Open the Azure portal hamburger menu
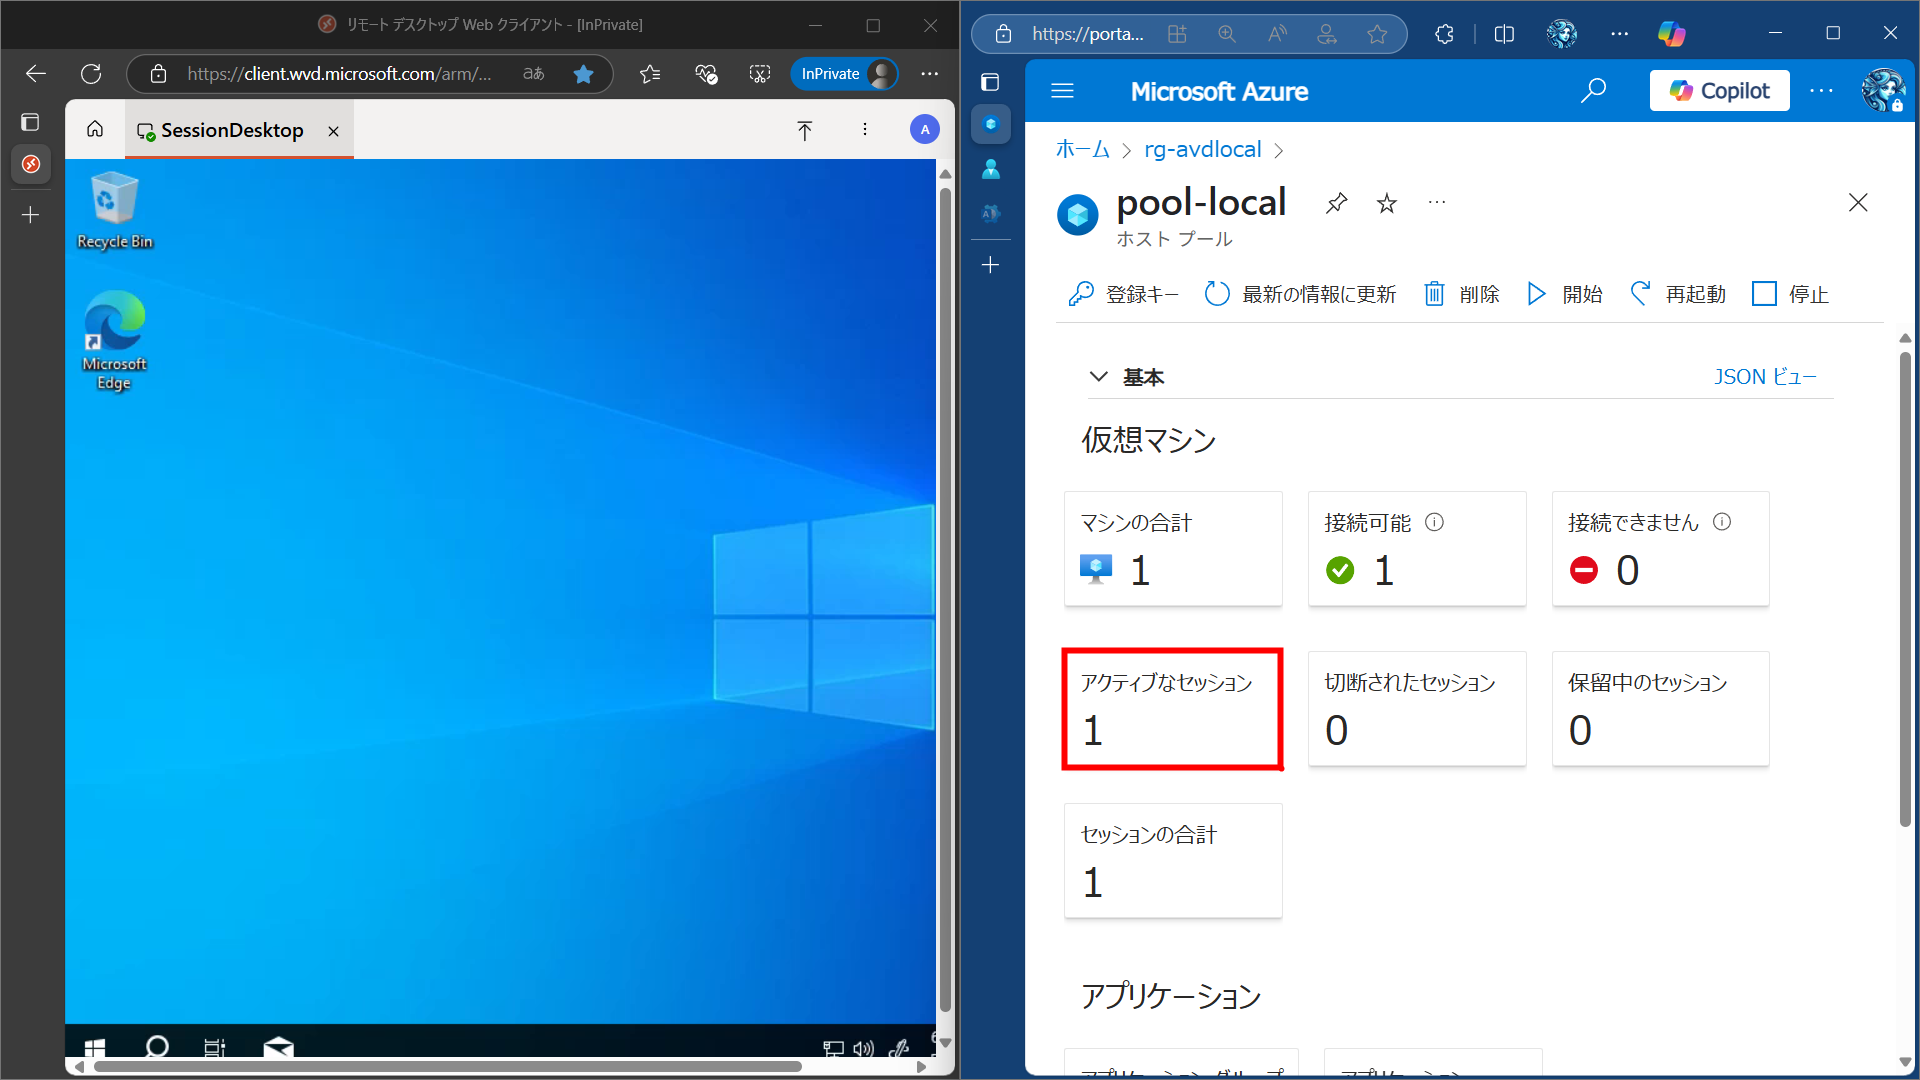The width and height of the screenshot is (1920, 1080). 1062,91
